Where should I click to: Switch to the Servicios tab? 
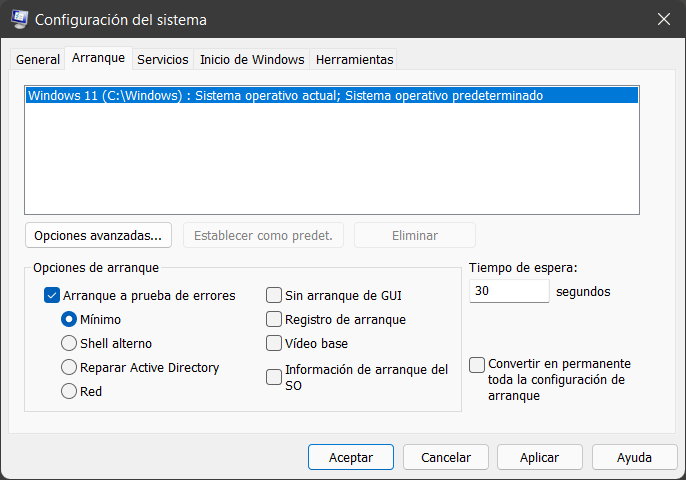click(x=162, y=59)
